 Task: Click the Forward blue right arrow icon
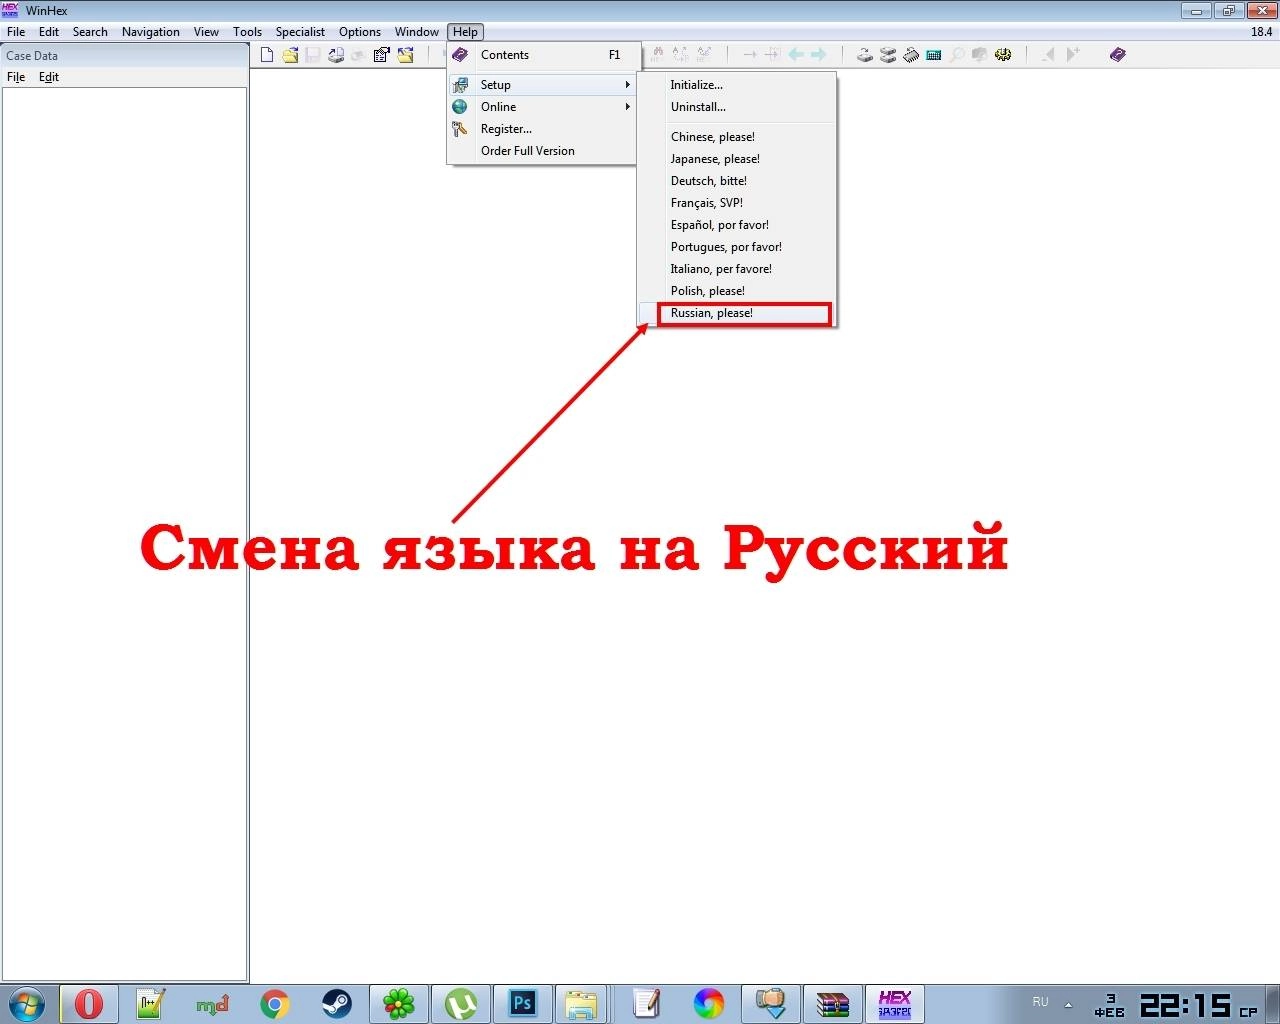pyautogui.click(x=819, y=55)
